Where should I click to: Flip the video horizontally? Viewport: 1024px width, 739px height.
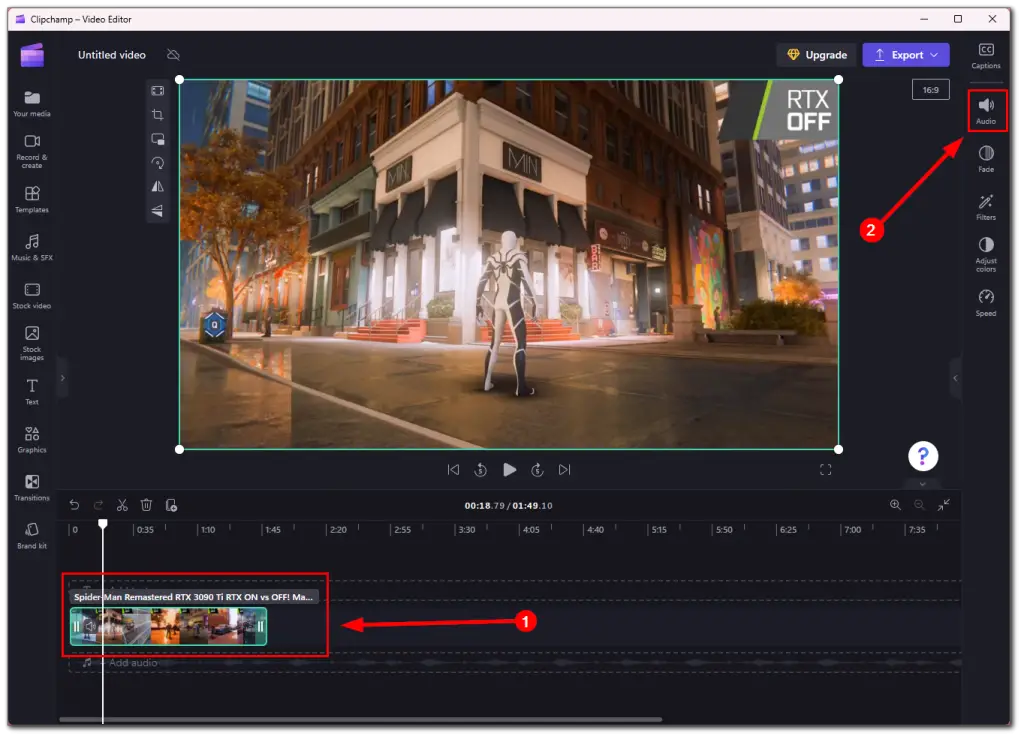(x=157, y=187)
